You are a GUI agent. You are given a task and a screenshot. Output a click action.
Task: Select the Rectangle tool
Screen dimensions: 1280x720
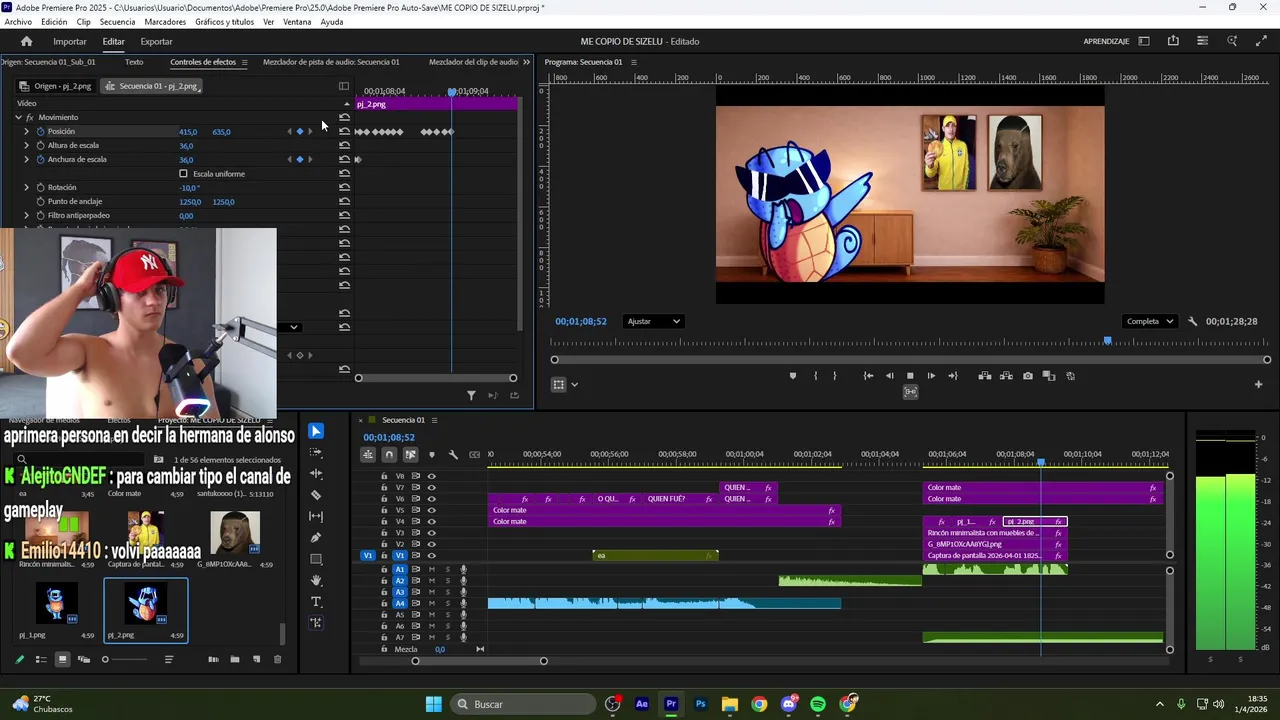(316, 559)
